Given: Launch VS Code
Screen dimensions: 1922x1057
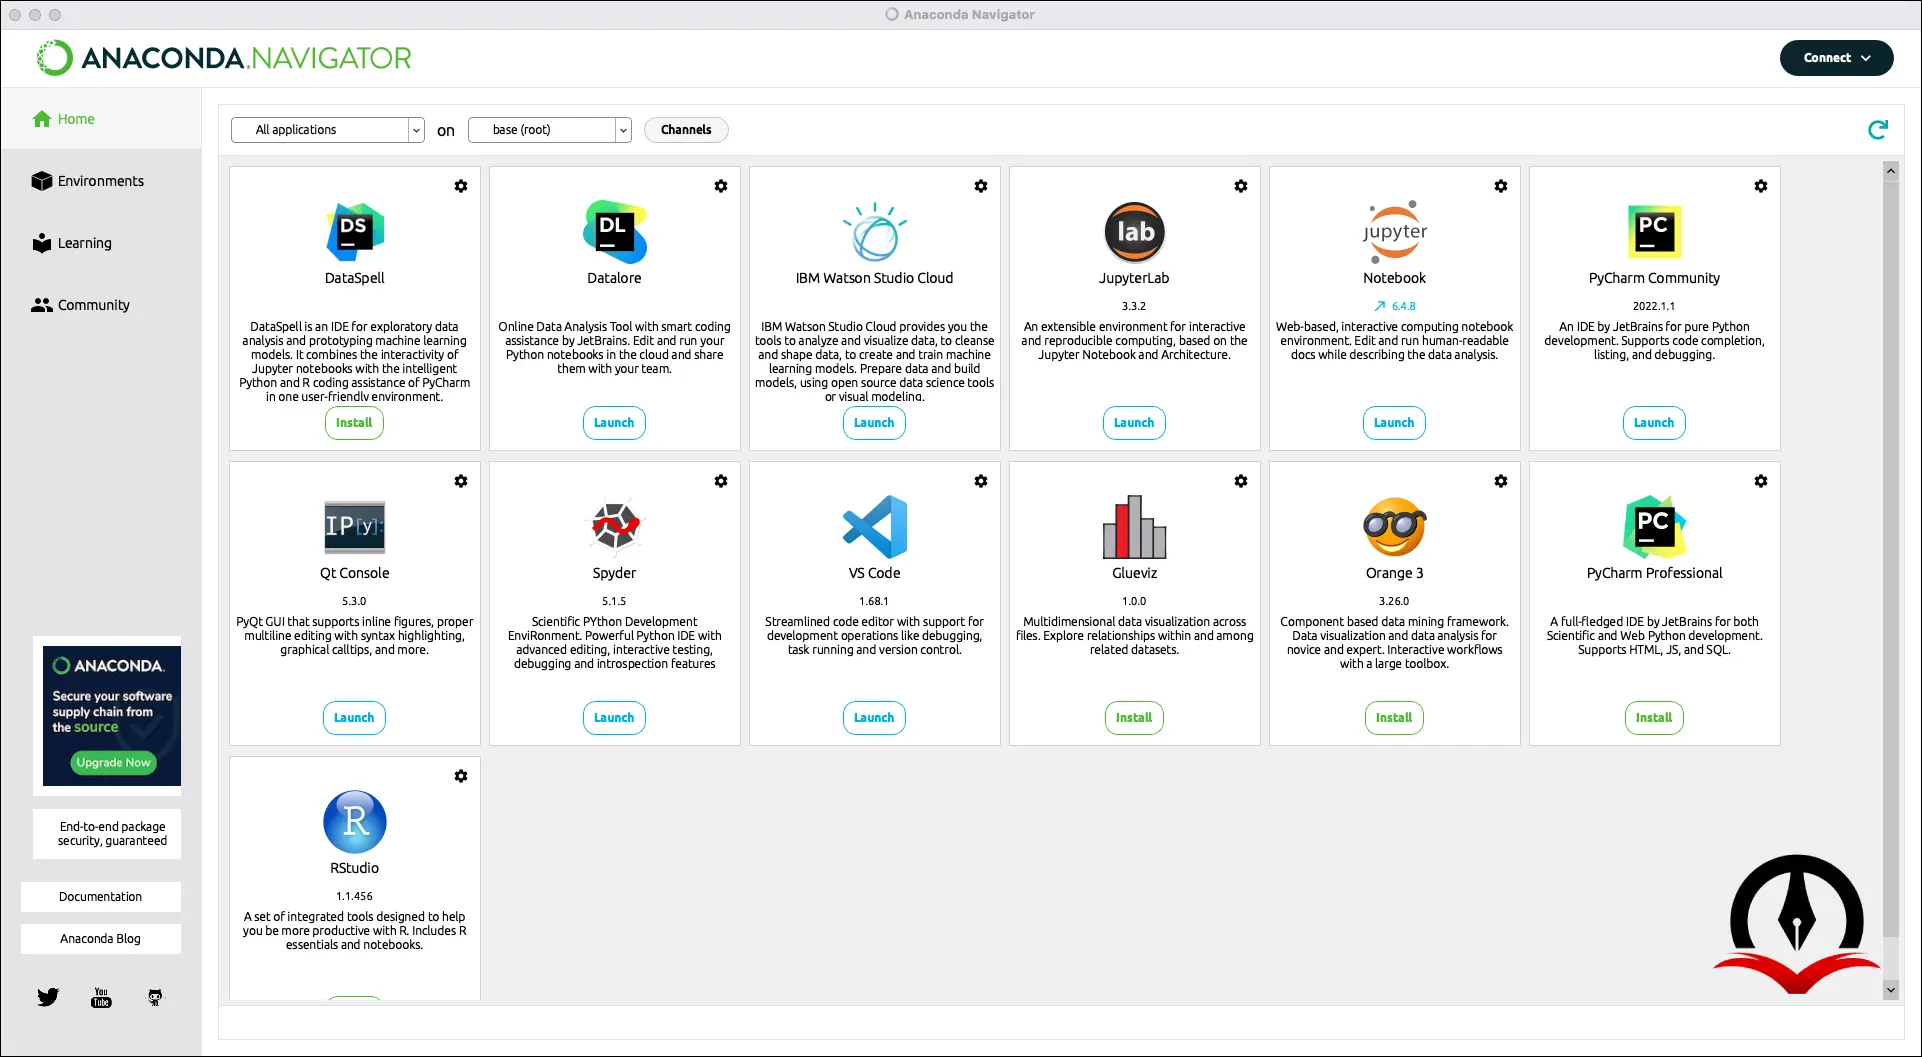Looking at the screenshot, I should (x=874, y=718).
